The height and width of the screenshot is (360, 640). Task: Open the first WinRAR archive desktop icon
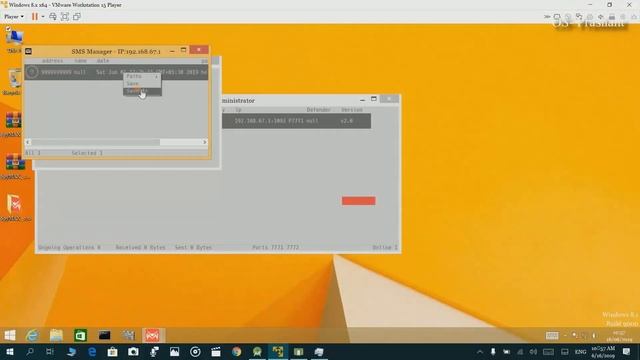pos(15,124)
